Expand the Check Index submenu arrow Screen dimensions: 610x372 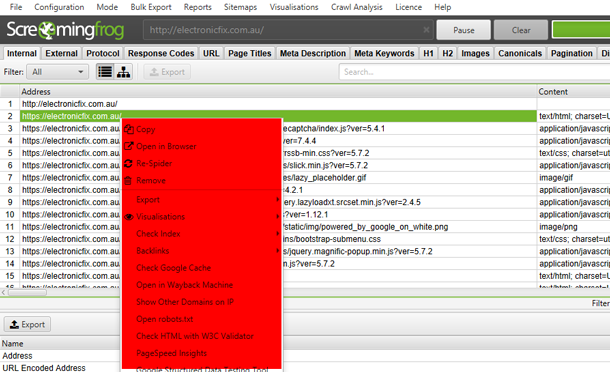click(277, 233)
